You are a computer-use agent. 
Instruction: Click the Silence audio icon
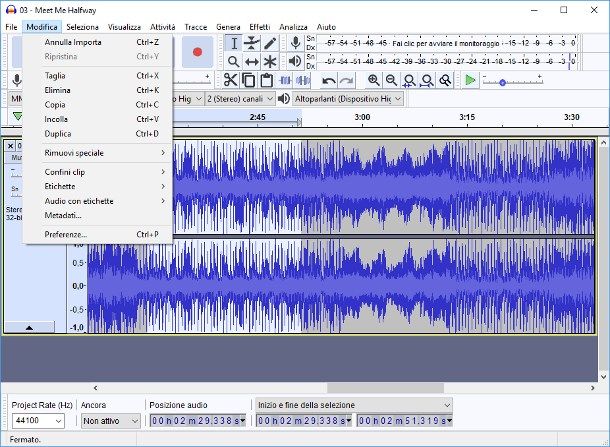(x=303, y=81)
